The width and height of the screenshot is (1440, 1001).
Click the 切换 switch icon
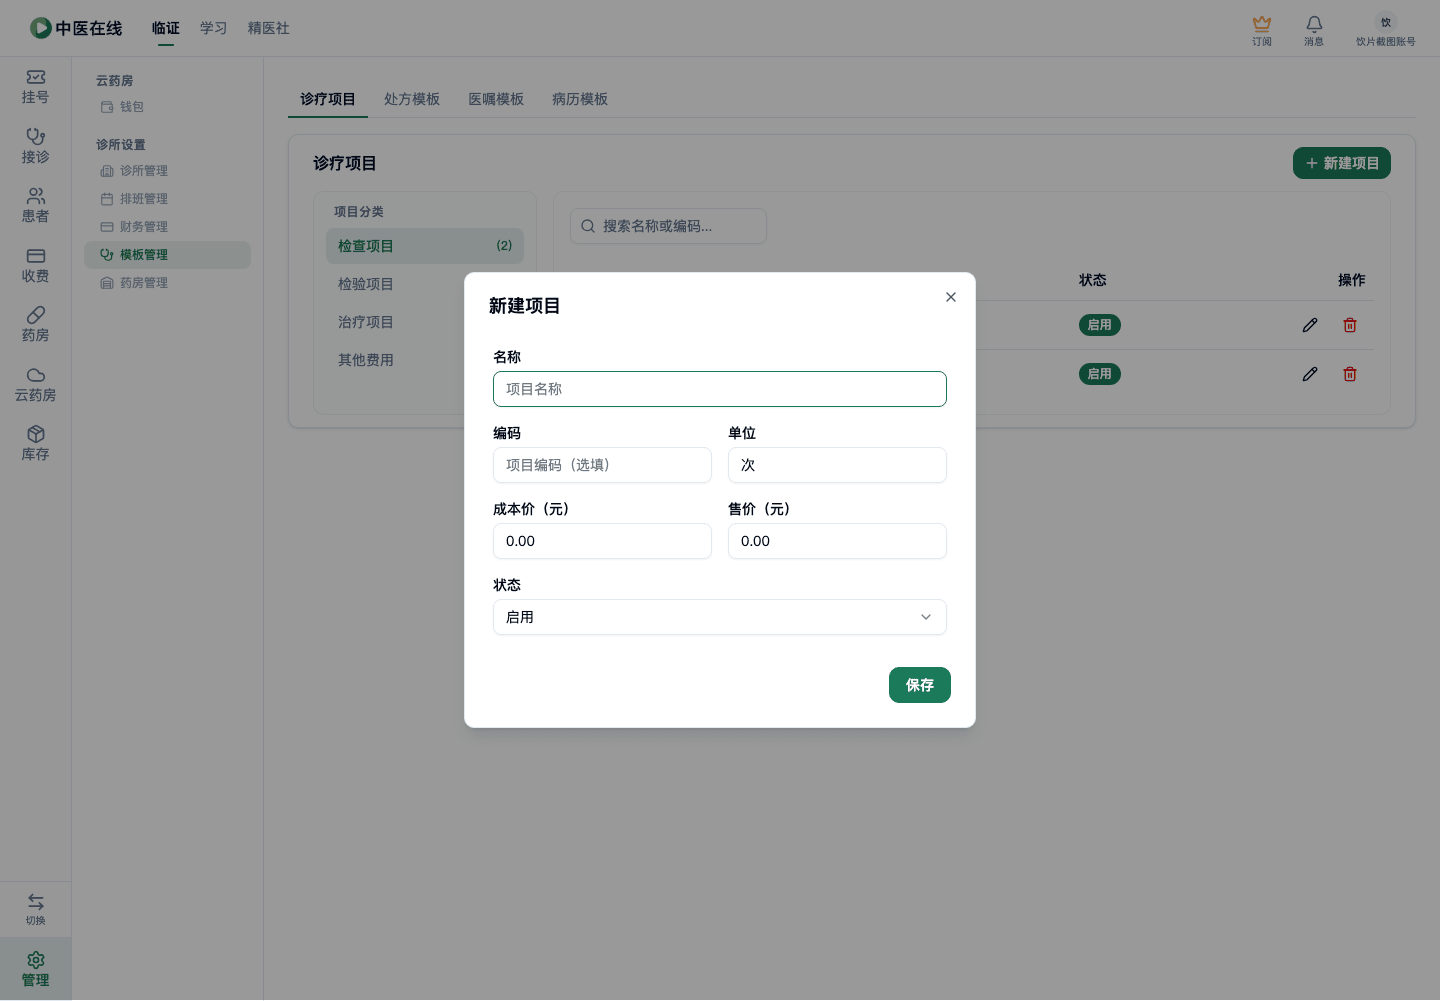tap(35, 909)
